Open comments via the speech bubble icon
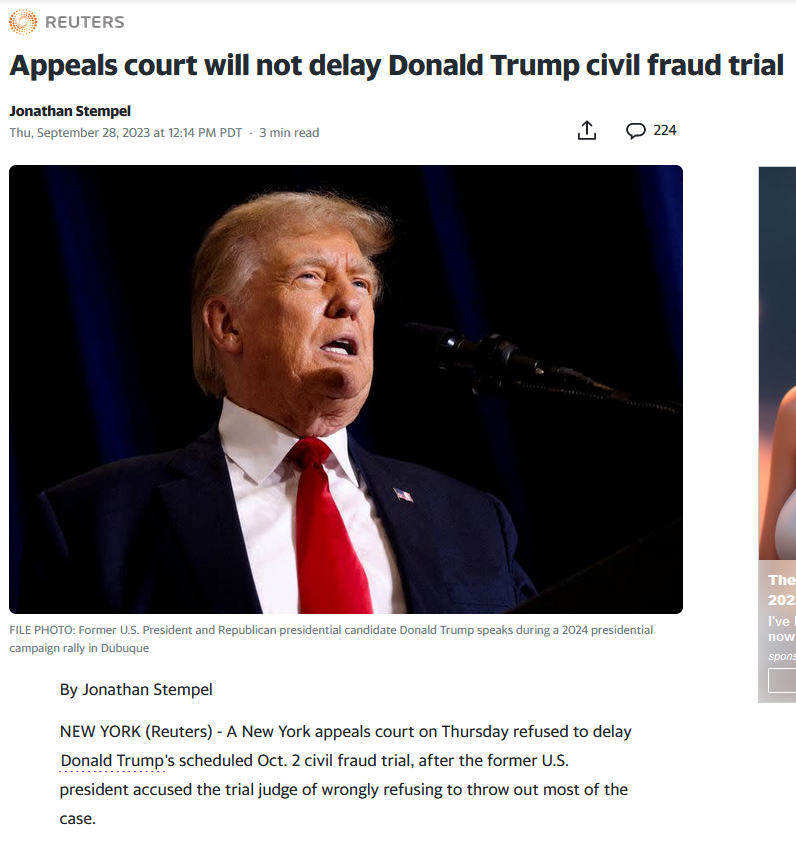Screen dimensions: 796x843 [x=635, y=131]
